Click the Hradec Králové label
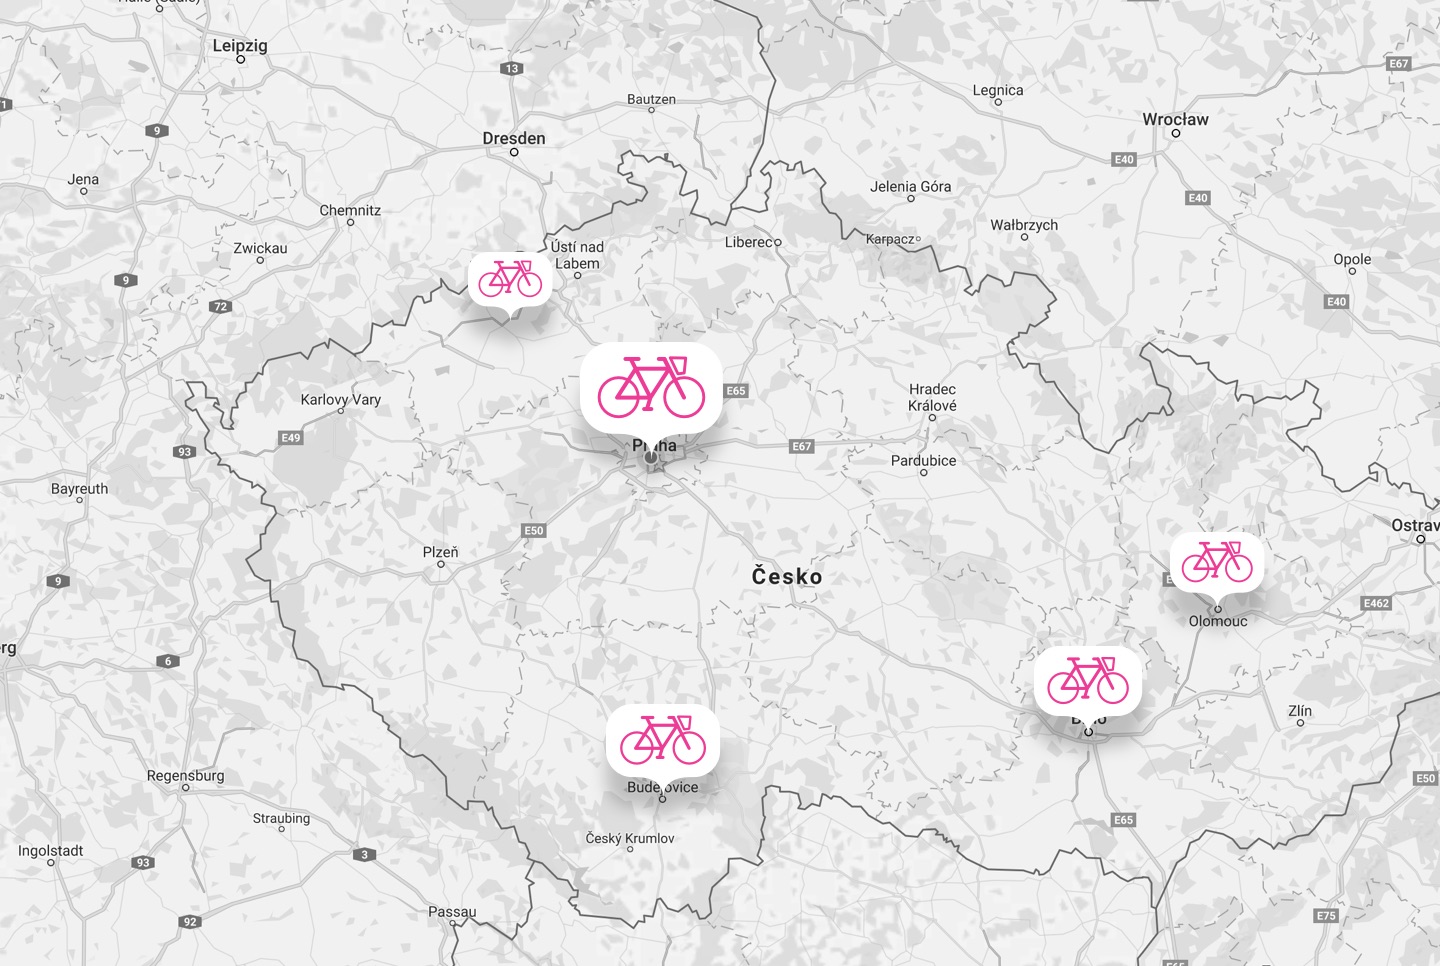Viewport: 1440px width, 966px height. [x=932, y=397]
